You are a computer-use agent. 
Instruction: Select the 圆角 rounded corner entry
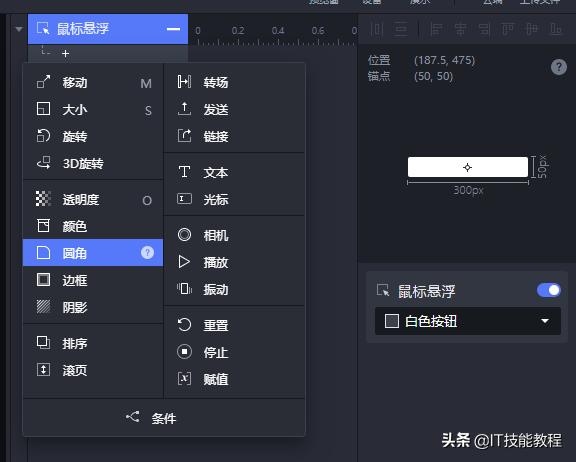(93, 253)
